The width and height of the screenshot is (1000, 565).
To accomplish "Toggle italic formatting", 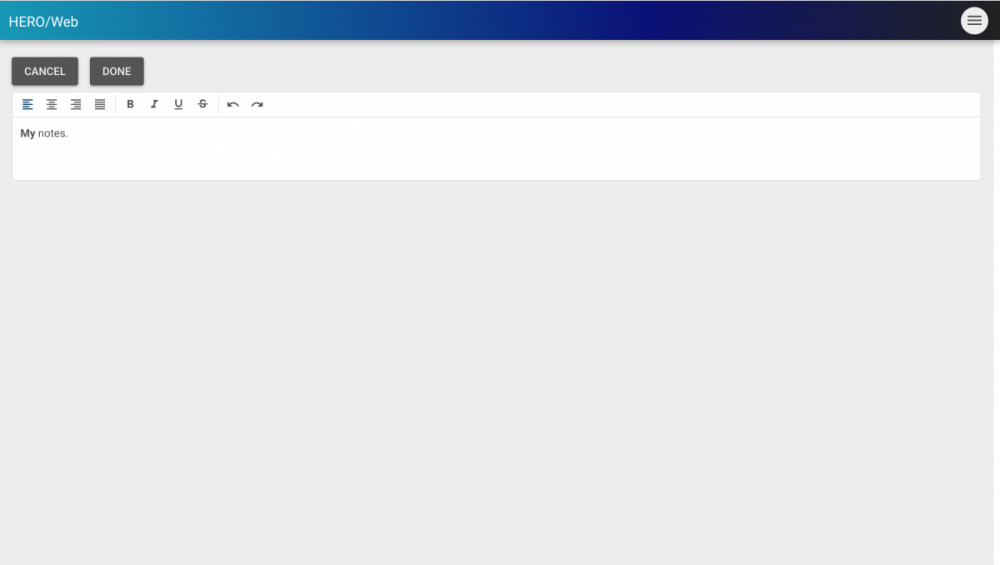I will (x=154, y=104).
